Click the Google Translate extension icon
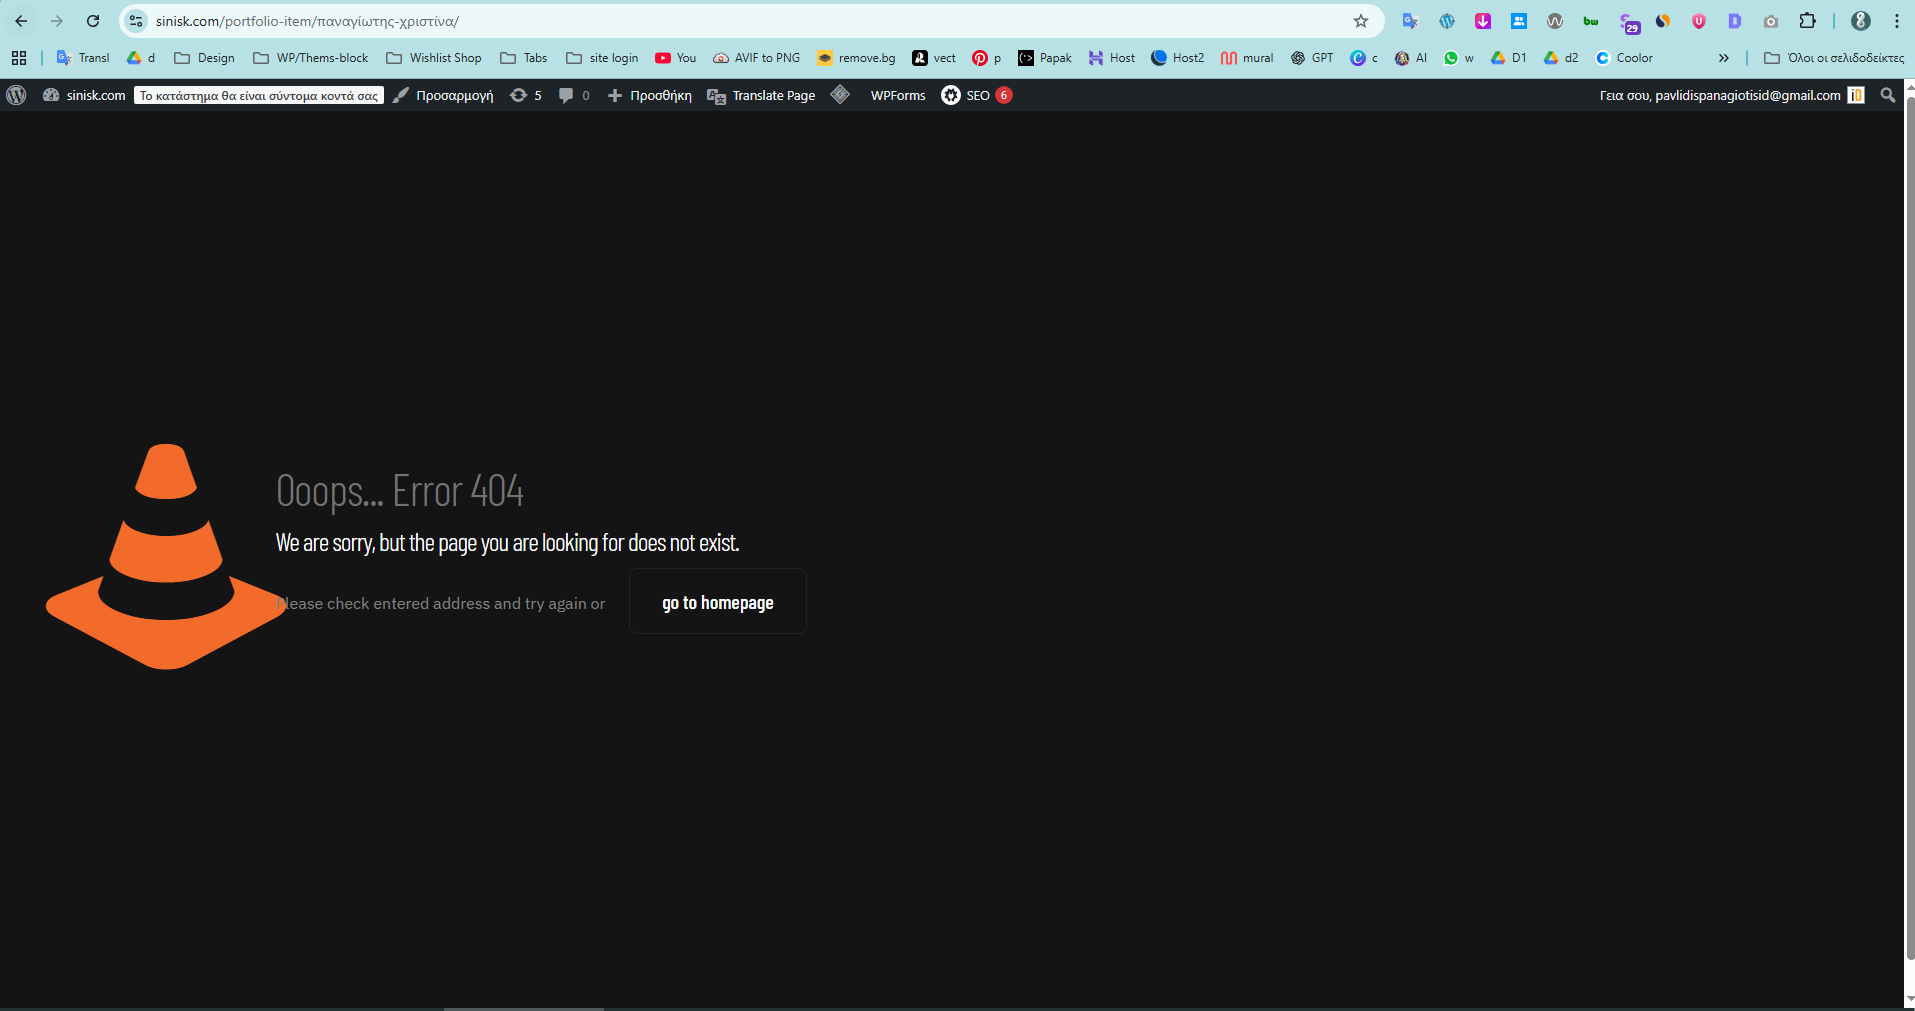 pos(1410,21)
